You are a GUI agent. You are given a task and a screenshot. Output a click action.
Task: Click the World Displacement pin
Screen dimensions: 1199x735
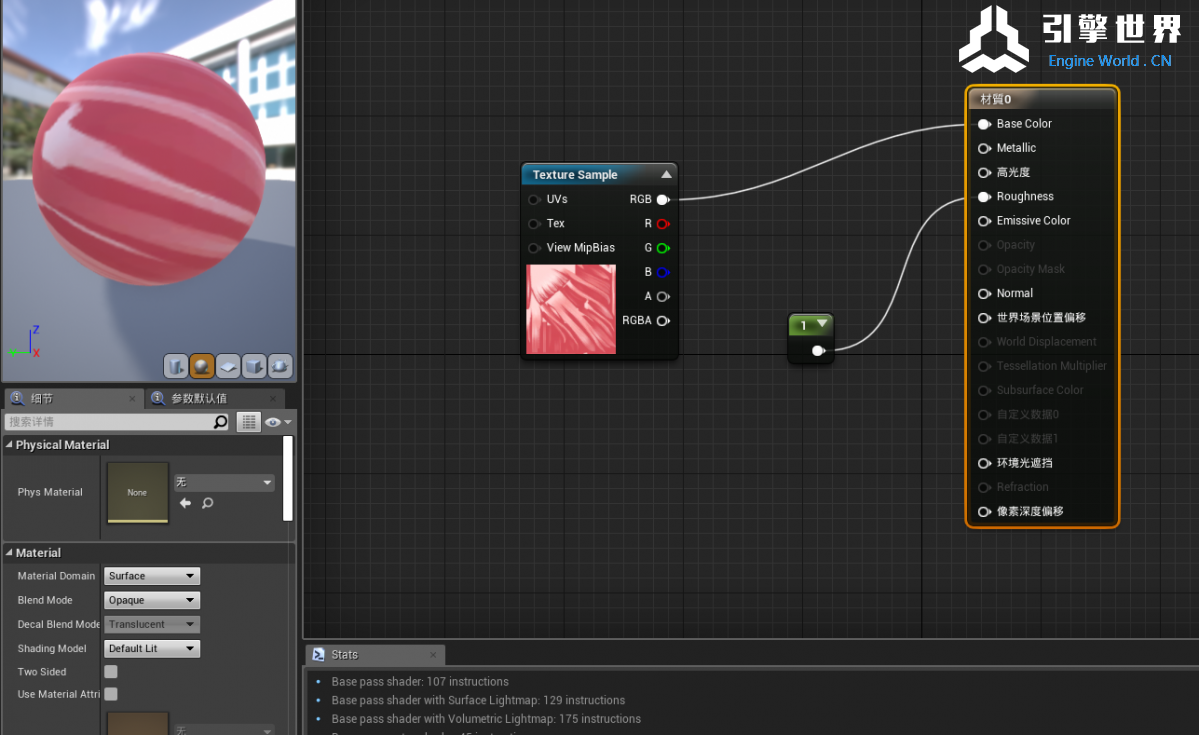pos(984,342)
